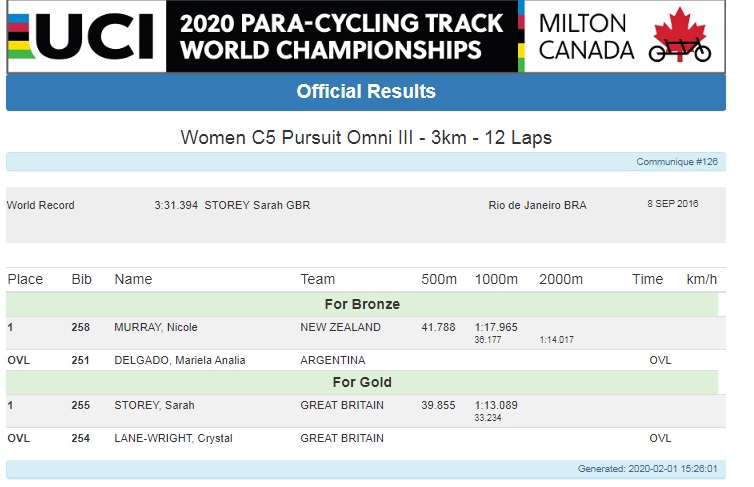Screen dimensions: 754x487
Task: Select the Official Results header bar
Action: [366, 92]
